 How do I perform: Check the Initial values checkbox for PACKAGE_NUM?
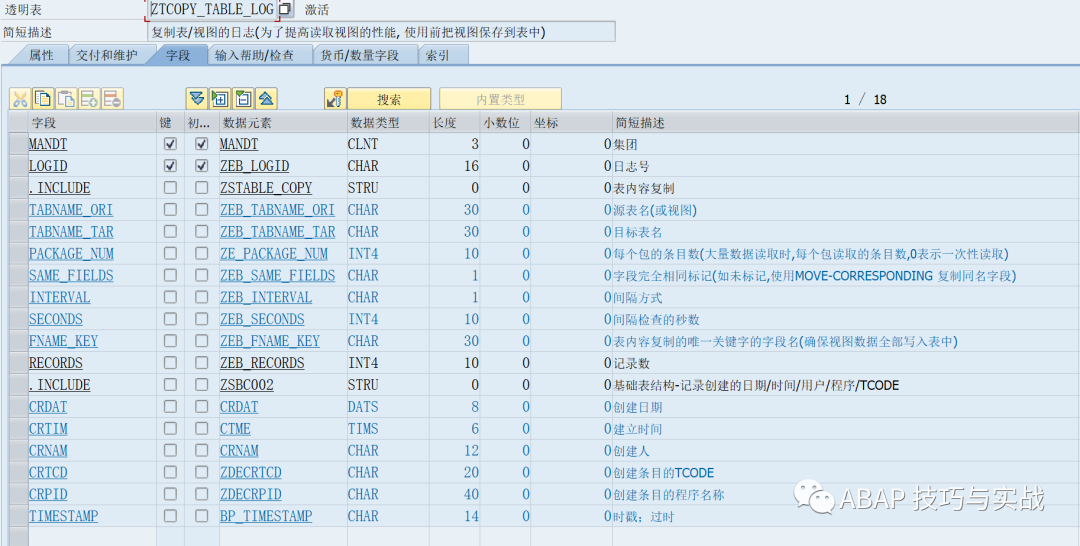pos(201,253)
